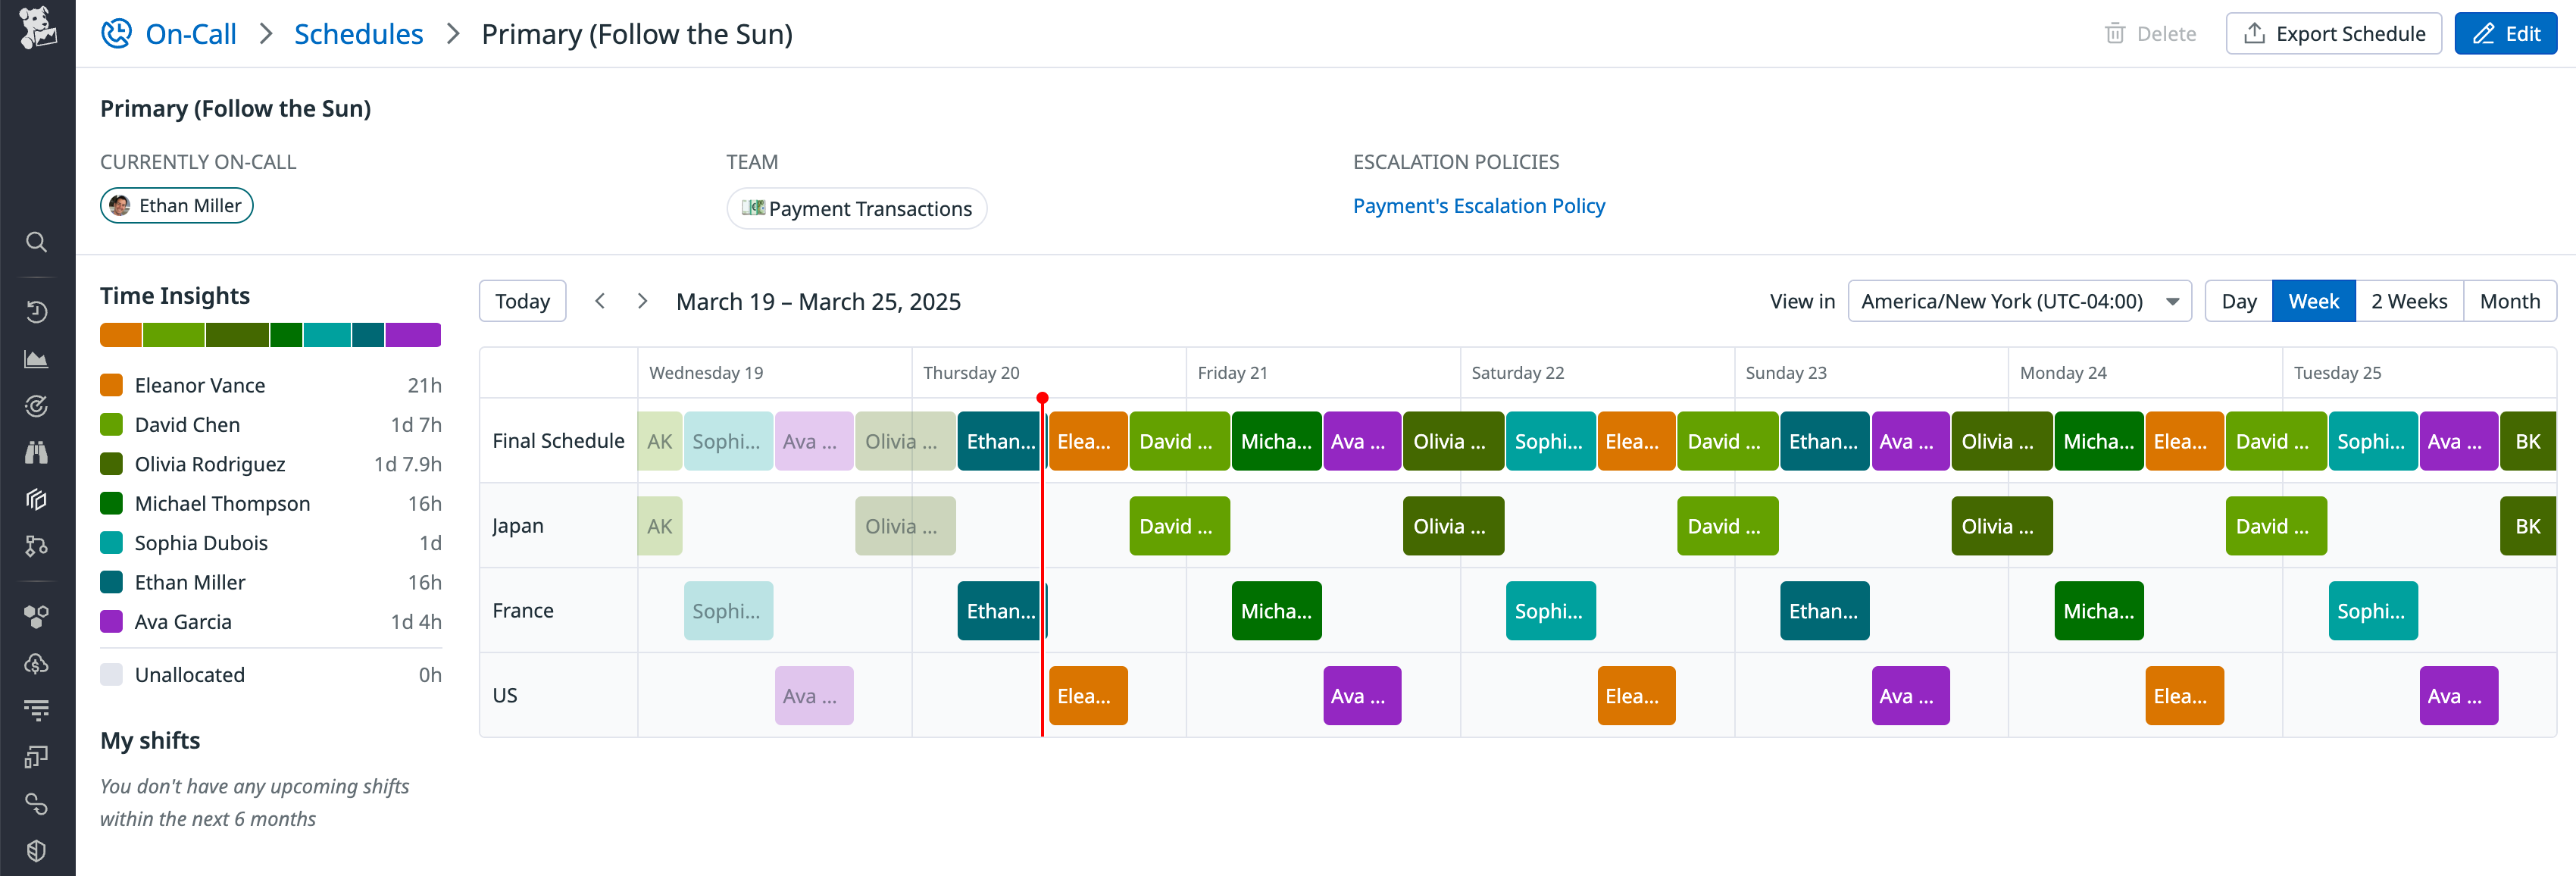This screenshot has width=2576, height=876.
Task: Open Watchdog via the binoculars icon
Action: [37, 452]
